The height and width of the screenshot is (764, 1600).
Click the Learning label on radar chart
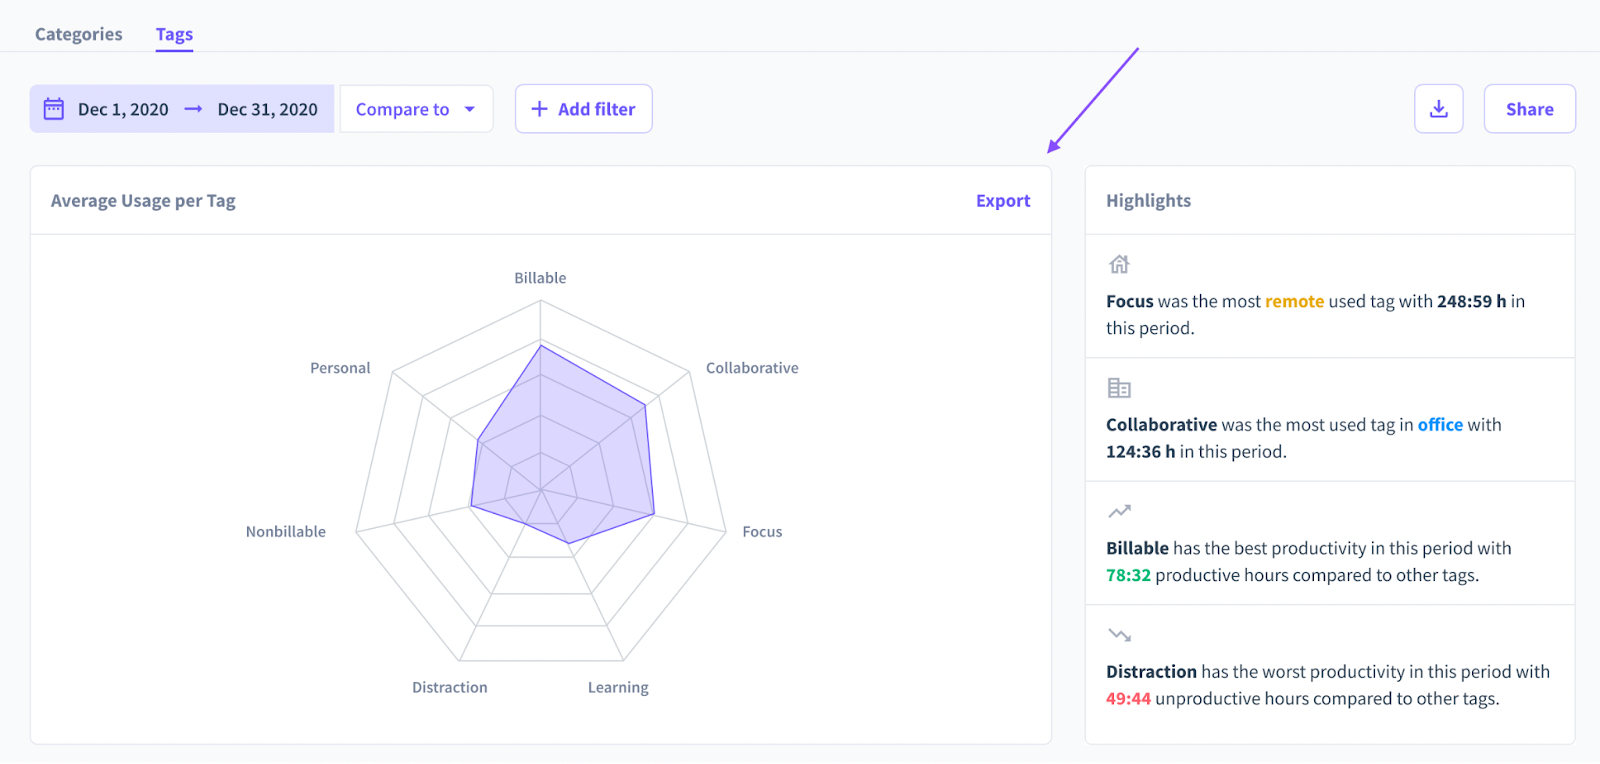(618, 688)
